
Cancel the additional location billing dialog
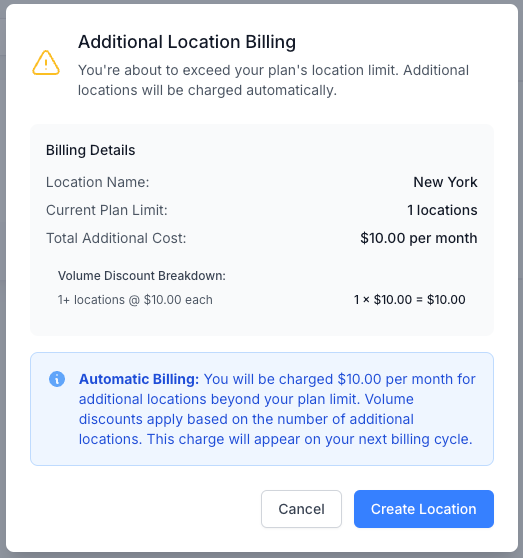pos(301,509)
